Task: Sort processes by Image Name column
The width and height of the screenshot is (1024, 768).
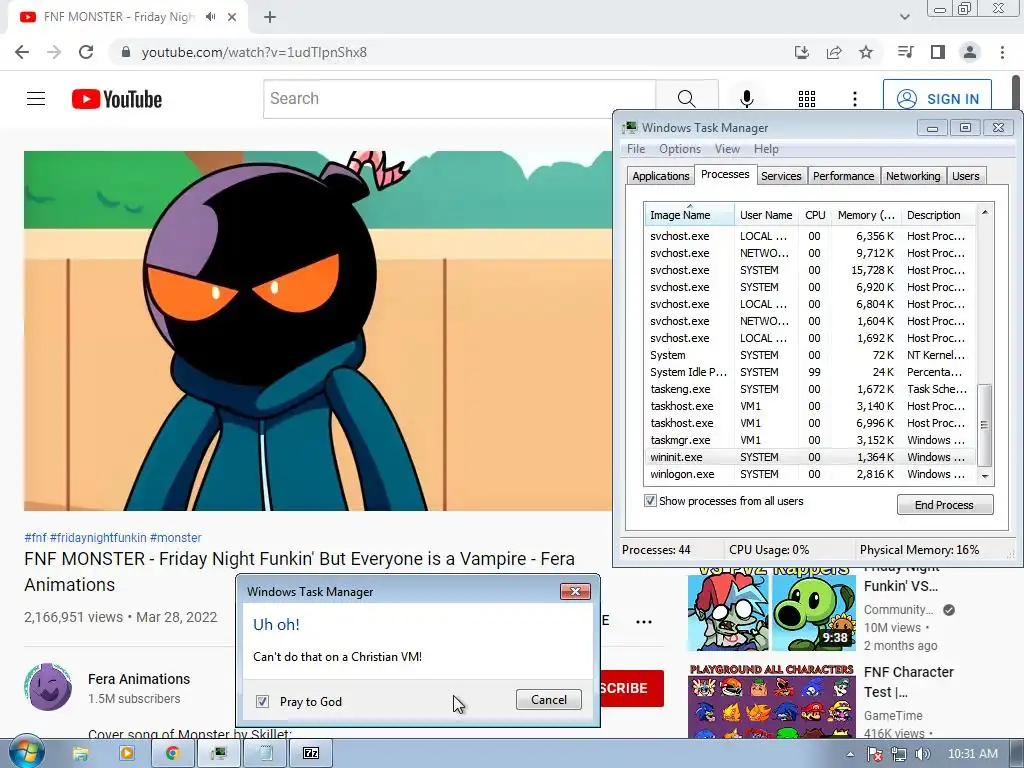Action: pyautogui.click(x=690, y=215)
